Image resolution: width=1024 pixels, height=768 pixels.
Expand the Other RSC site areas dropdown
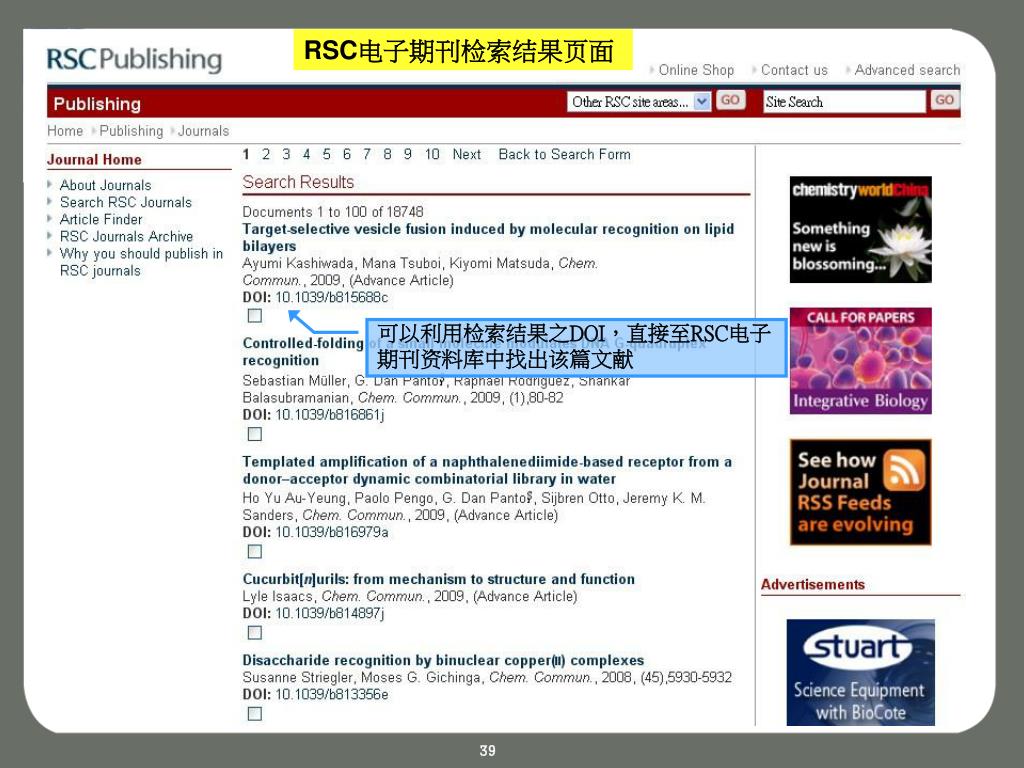click(x=639, y=101)
